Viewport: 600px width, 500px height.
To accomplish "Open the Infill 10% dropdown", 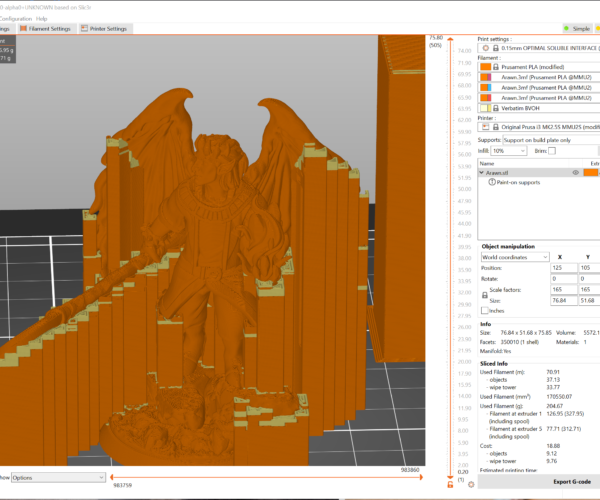I will coord(509,151).
